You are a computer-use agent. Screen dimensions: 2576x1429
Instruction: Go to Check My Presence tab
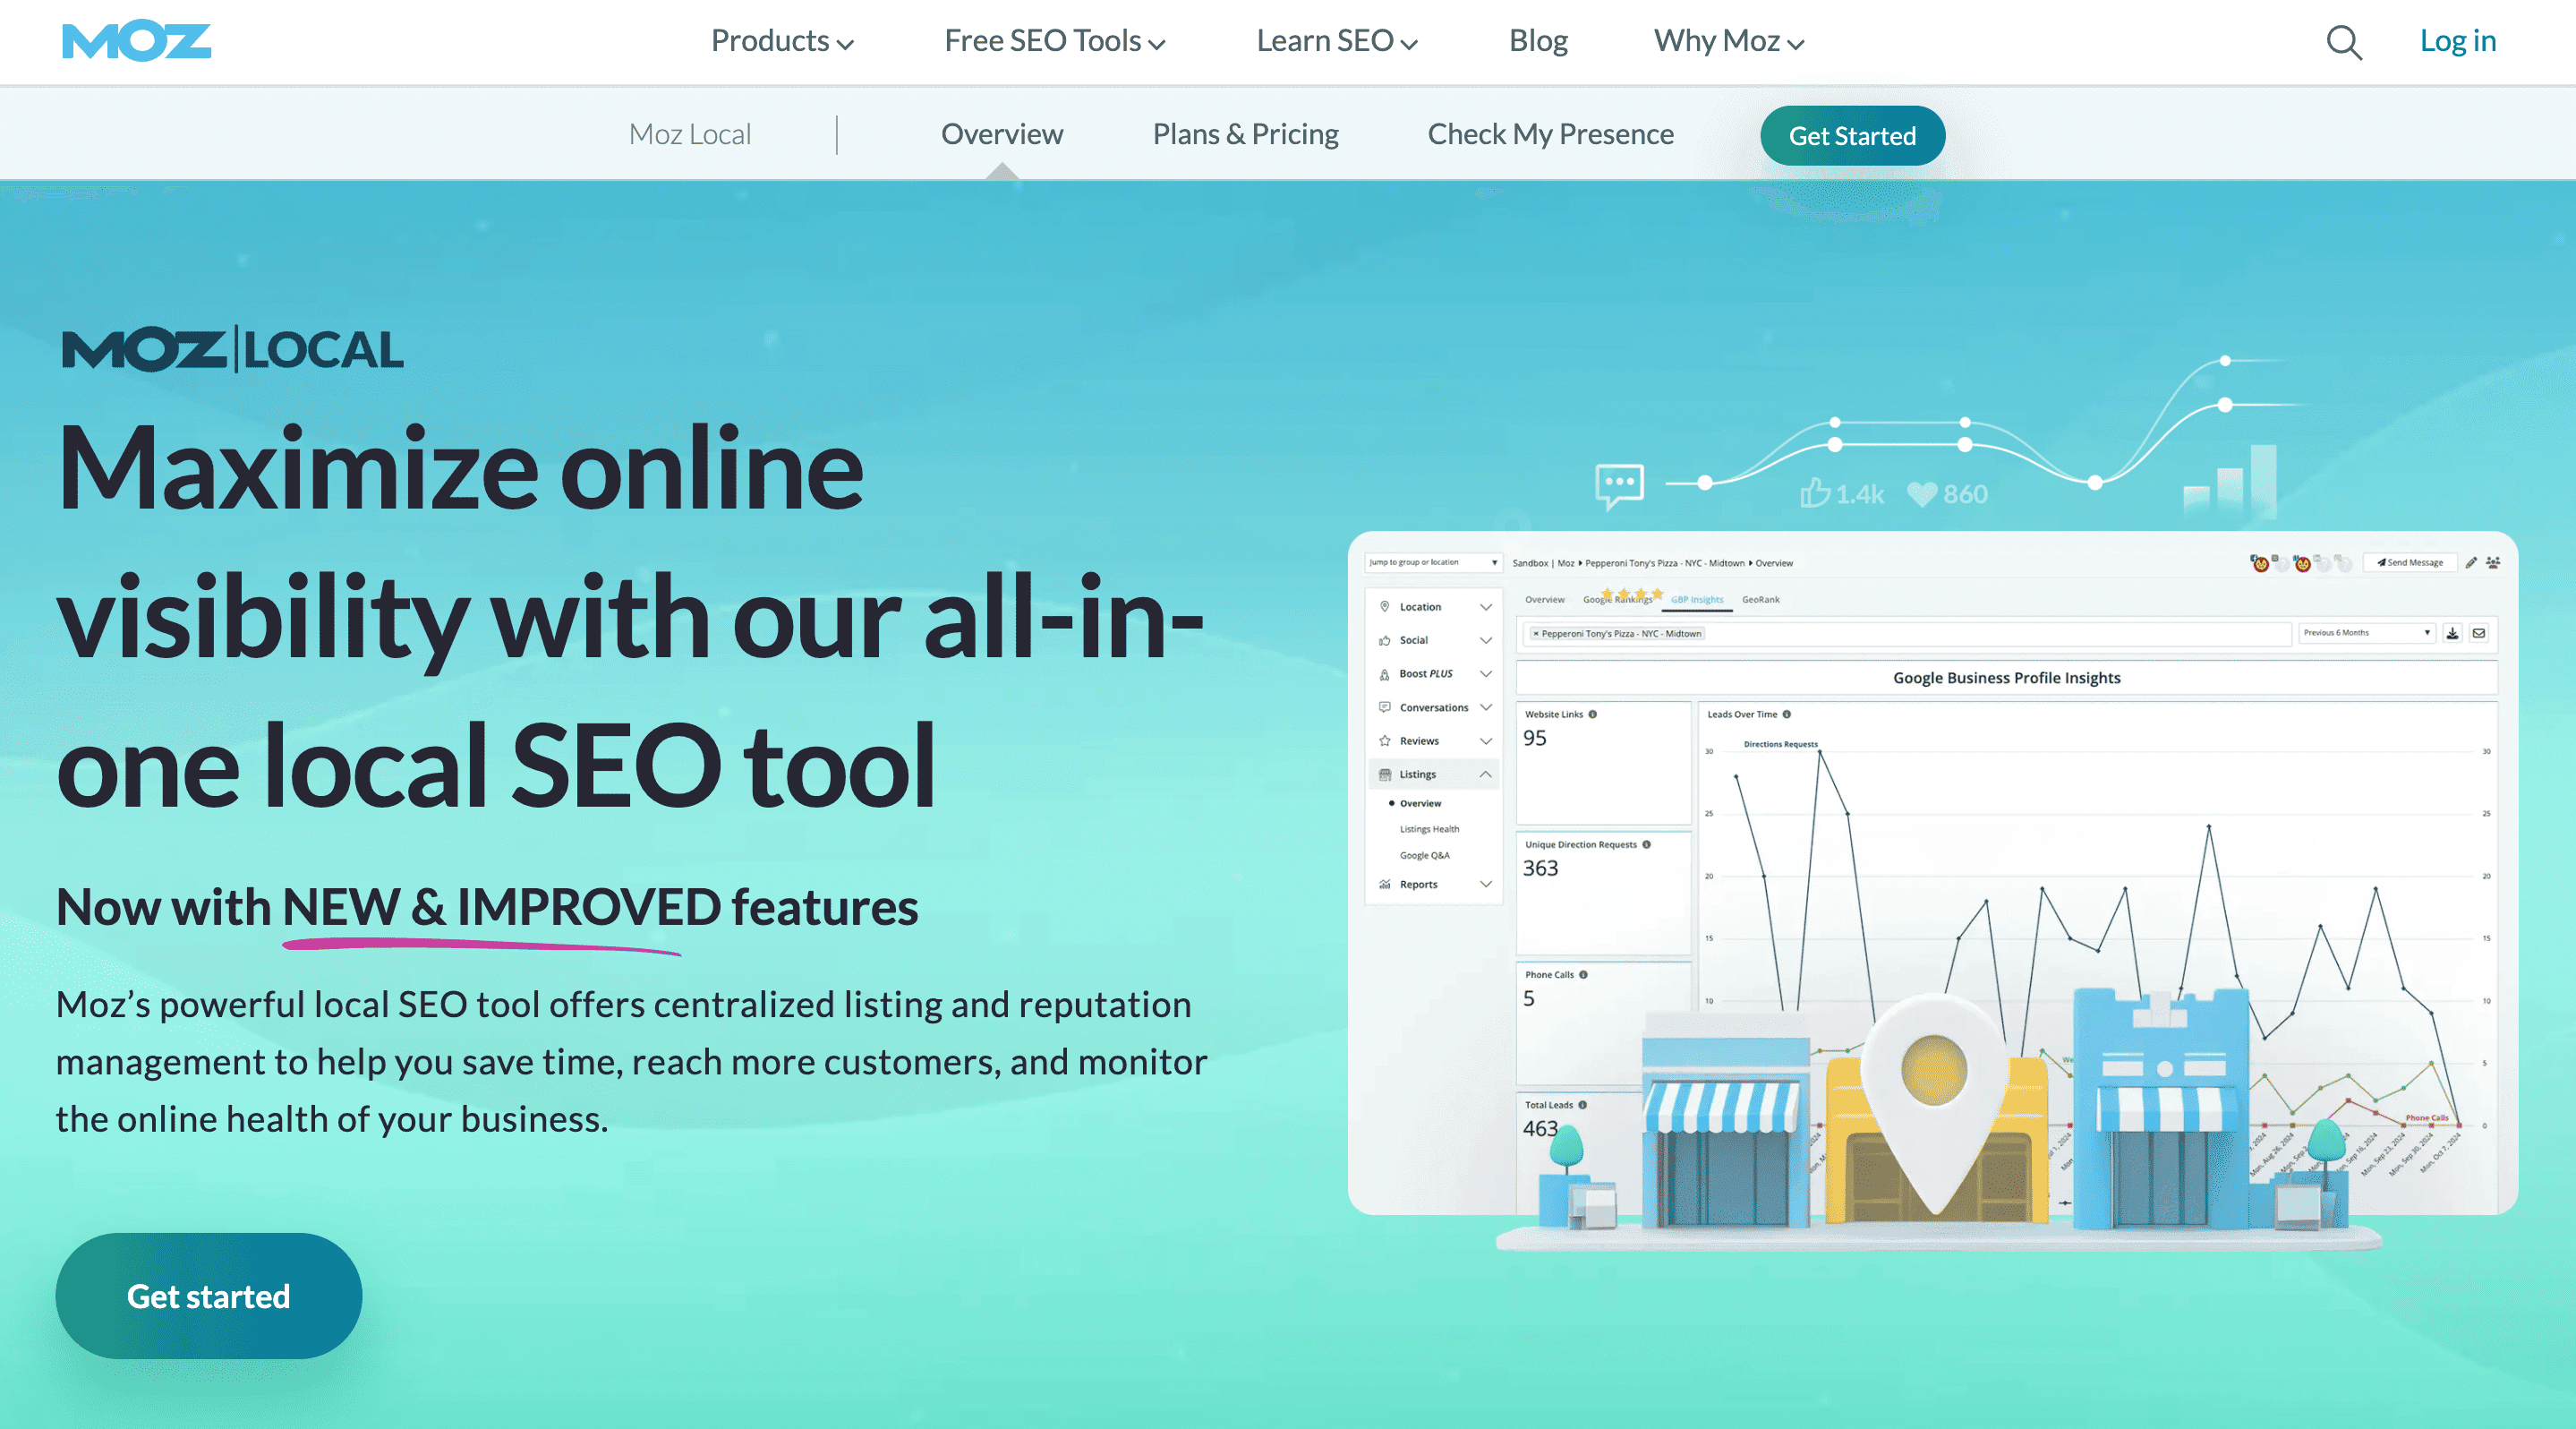point(1550,134)
